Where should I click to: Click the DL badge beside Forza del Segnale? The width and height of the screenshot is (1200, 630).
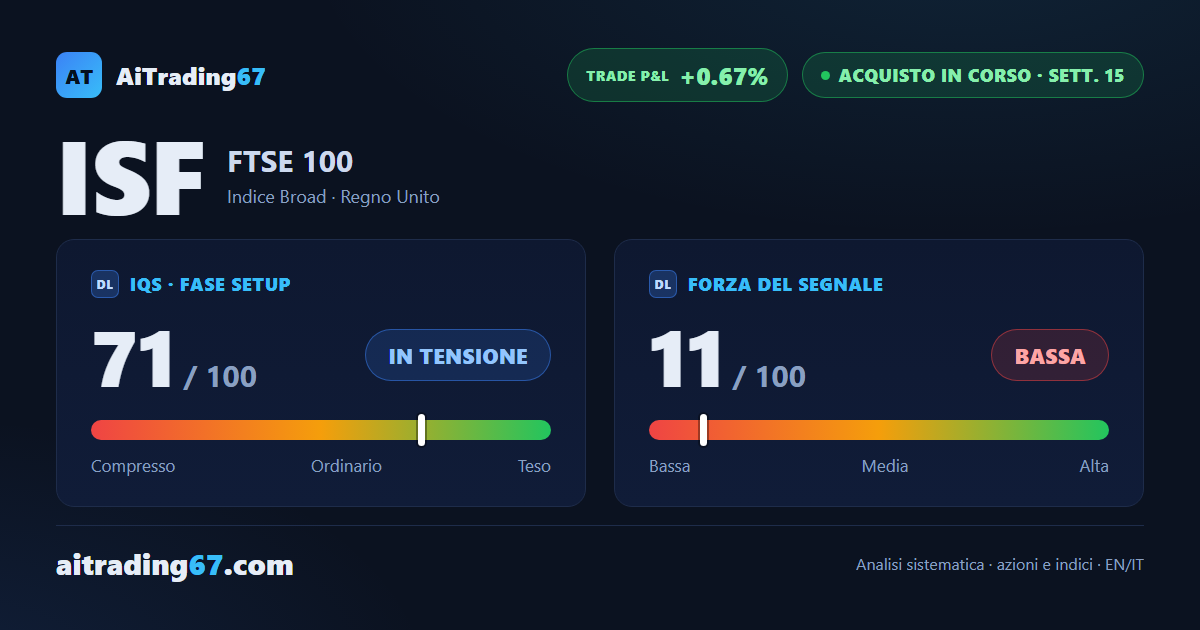pyautogui.click(x=663, y=284)
